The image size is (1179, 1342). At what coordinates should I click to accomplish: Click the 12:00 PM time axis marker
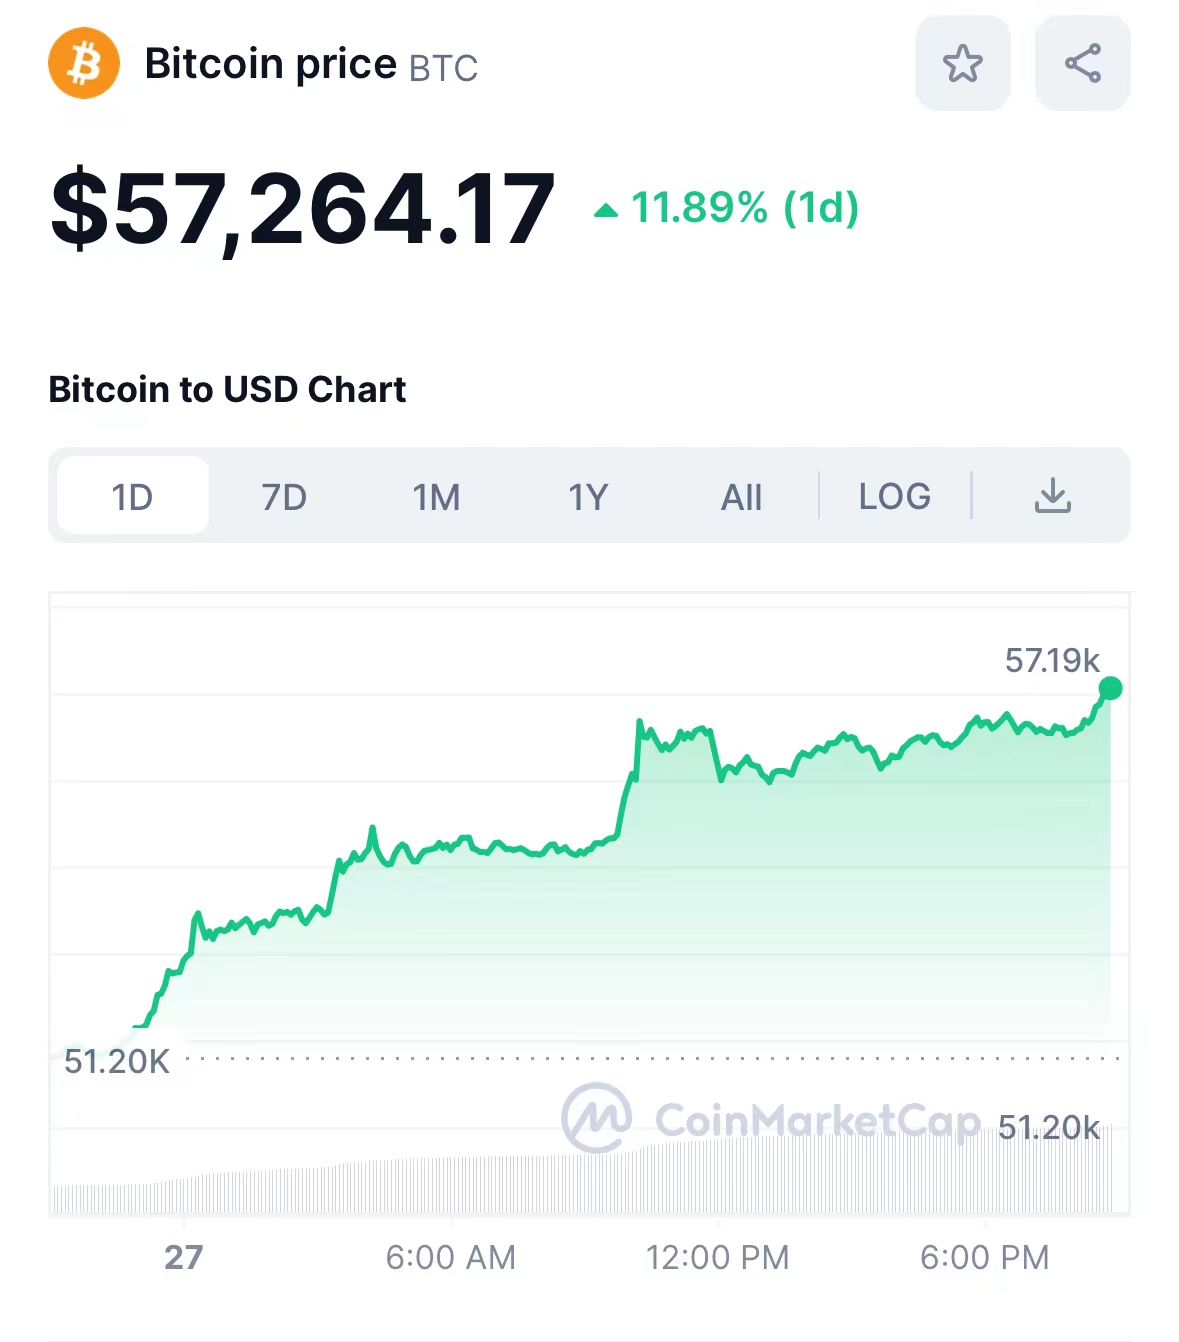click(717, 1257)
